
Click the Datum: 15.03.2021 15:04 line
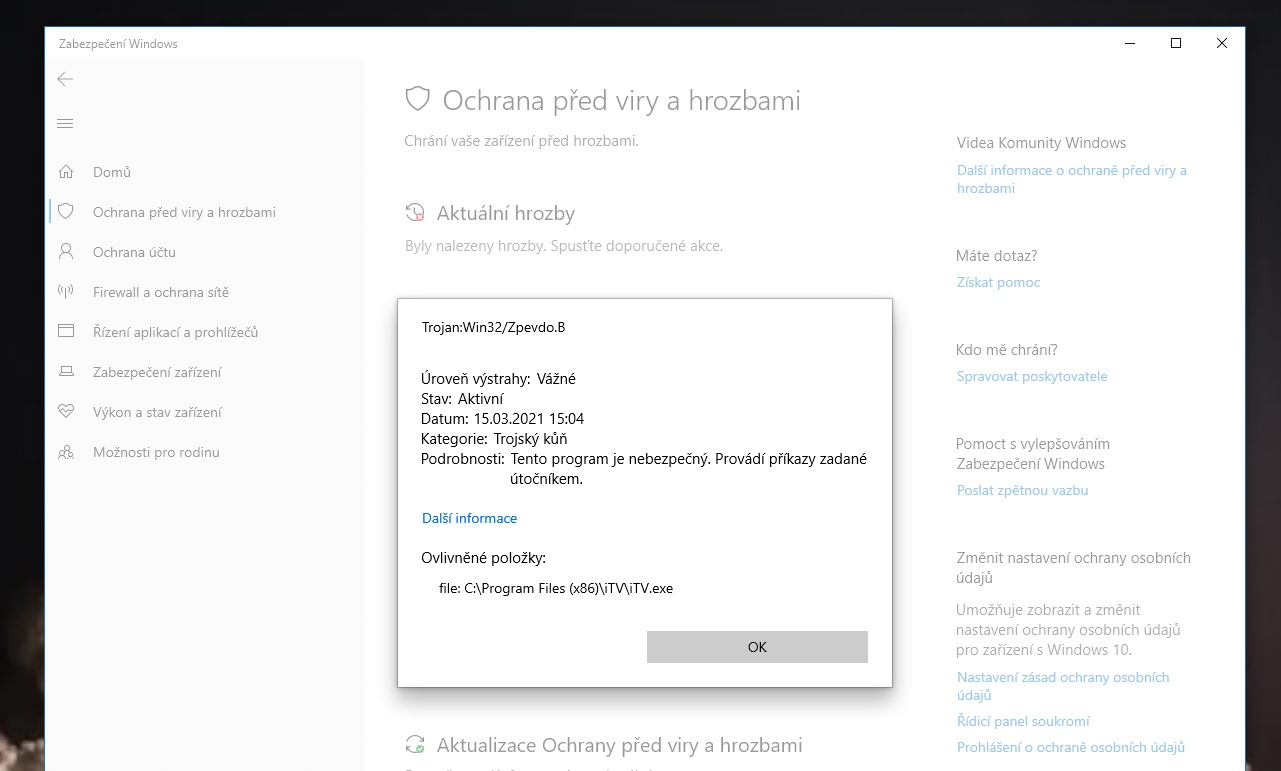point(503,419)
